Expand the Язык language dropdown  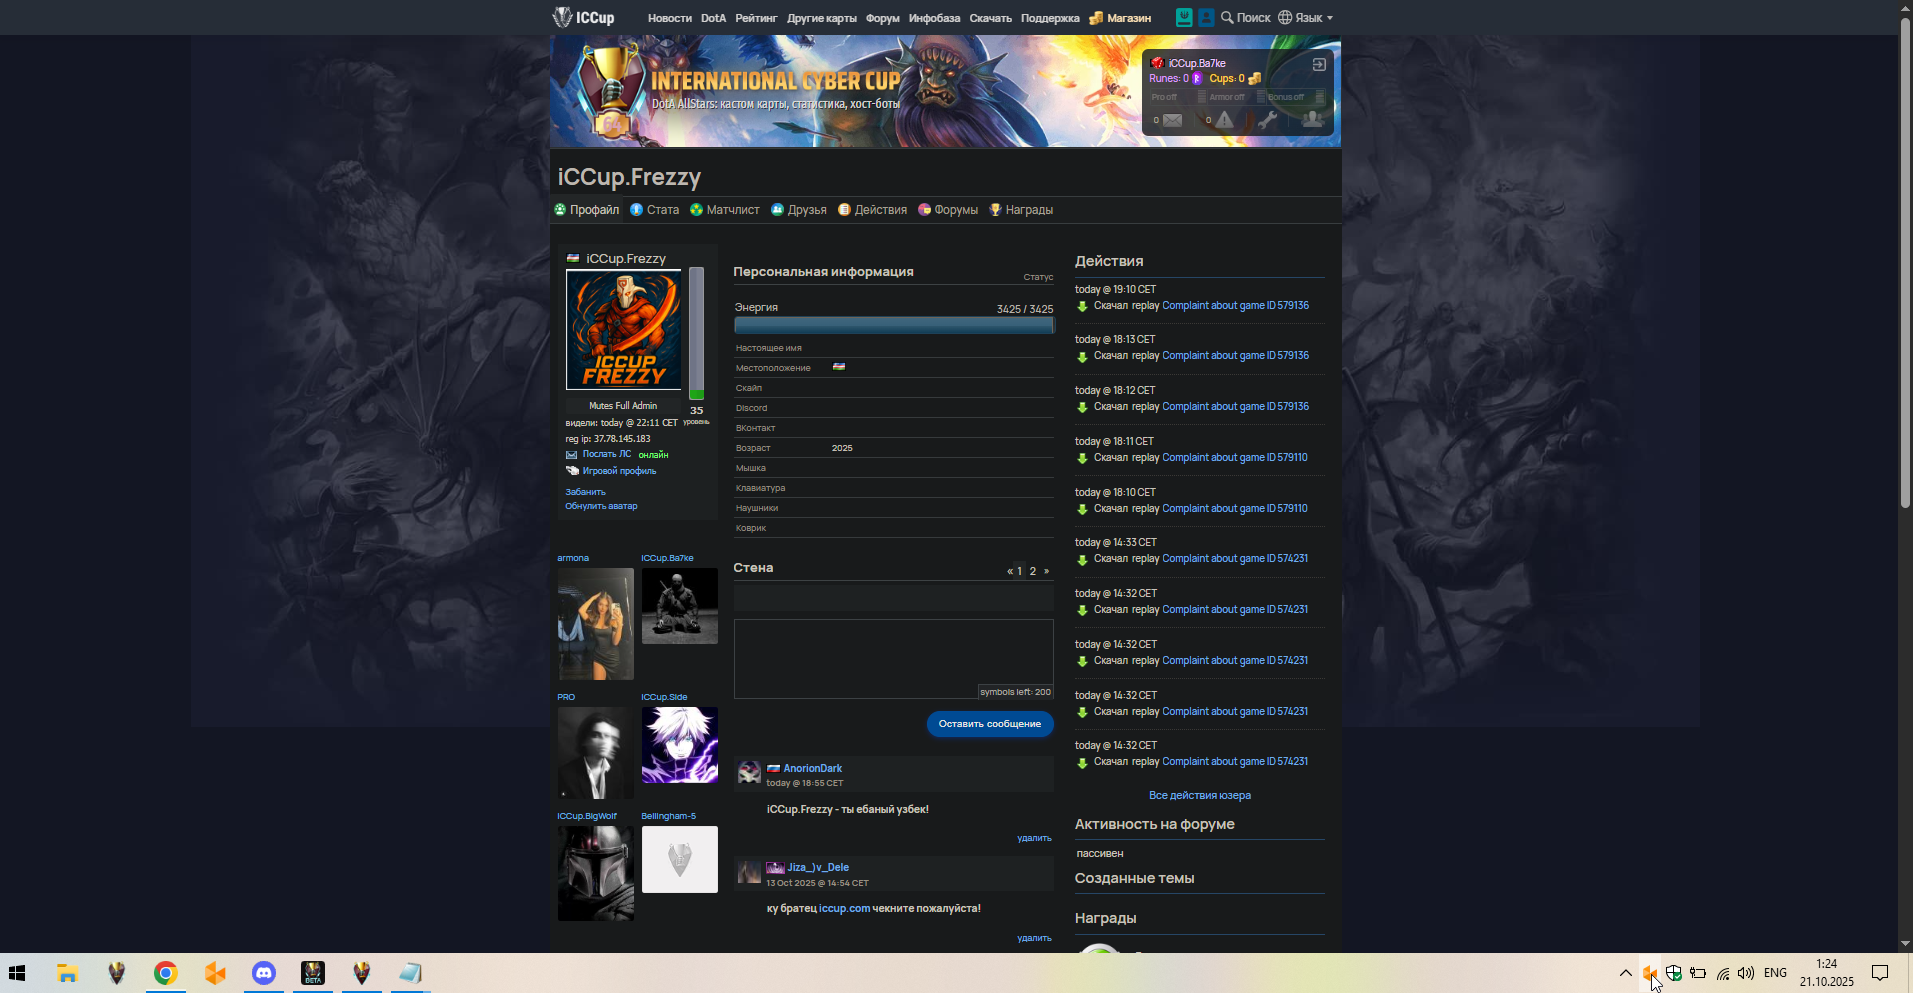click(x=1305, y=17)
